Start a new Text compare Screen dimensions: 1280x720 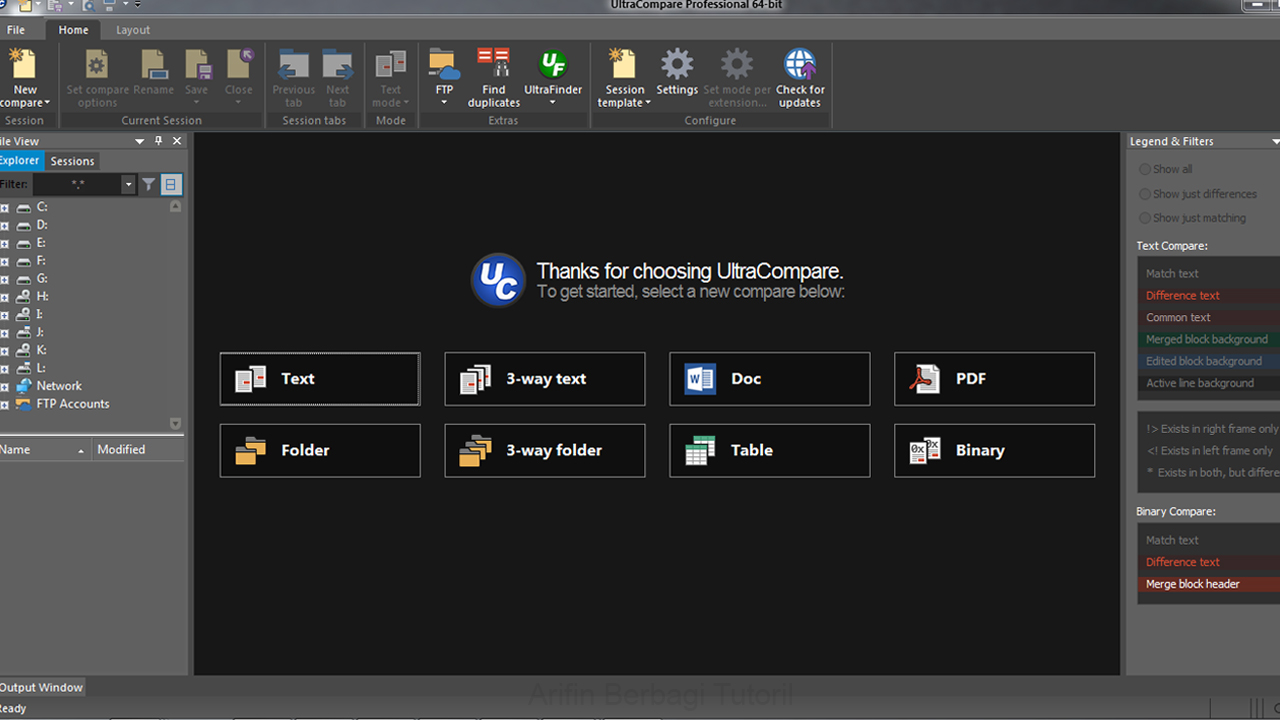coord(320,379)
